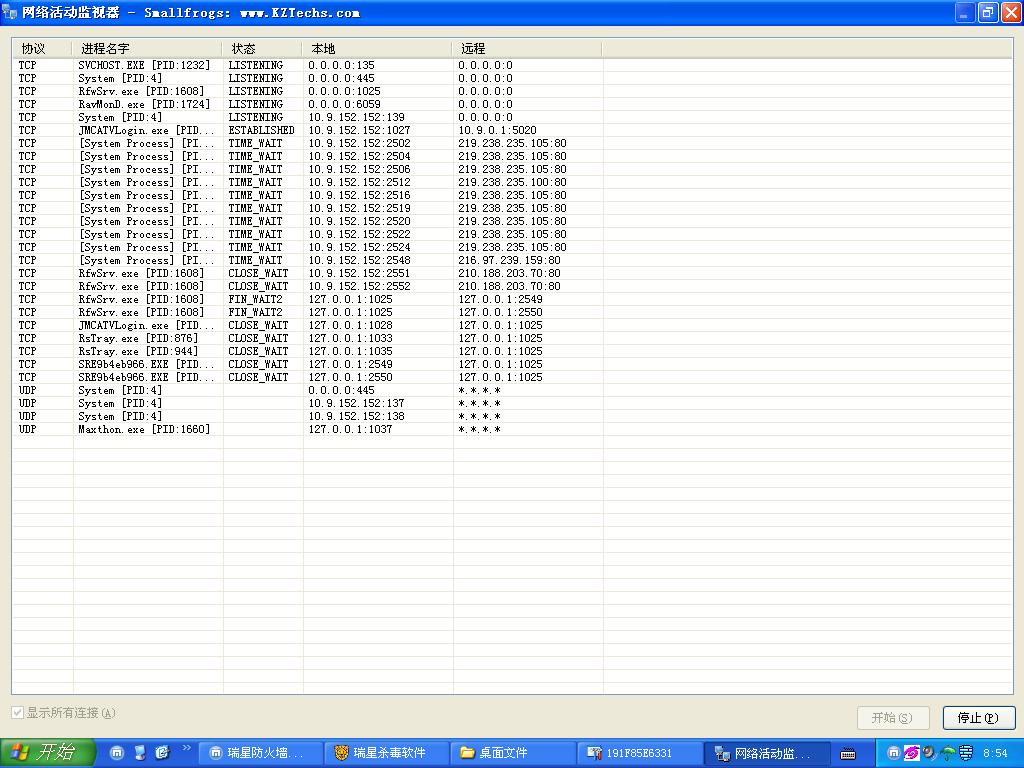Open the round tray icon beside keyboard
The width and height of the screenshot is (1024, 768).
pyautogui.click(x=893, y=753)
